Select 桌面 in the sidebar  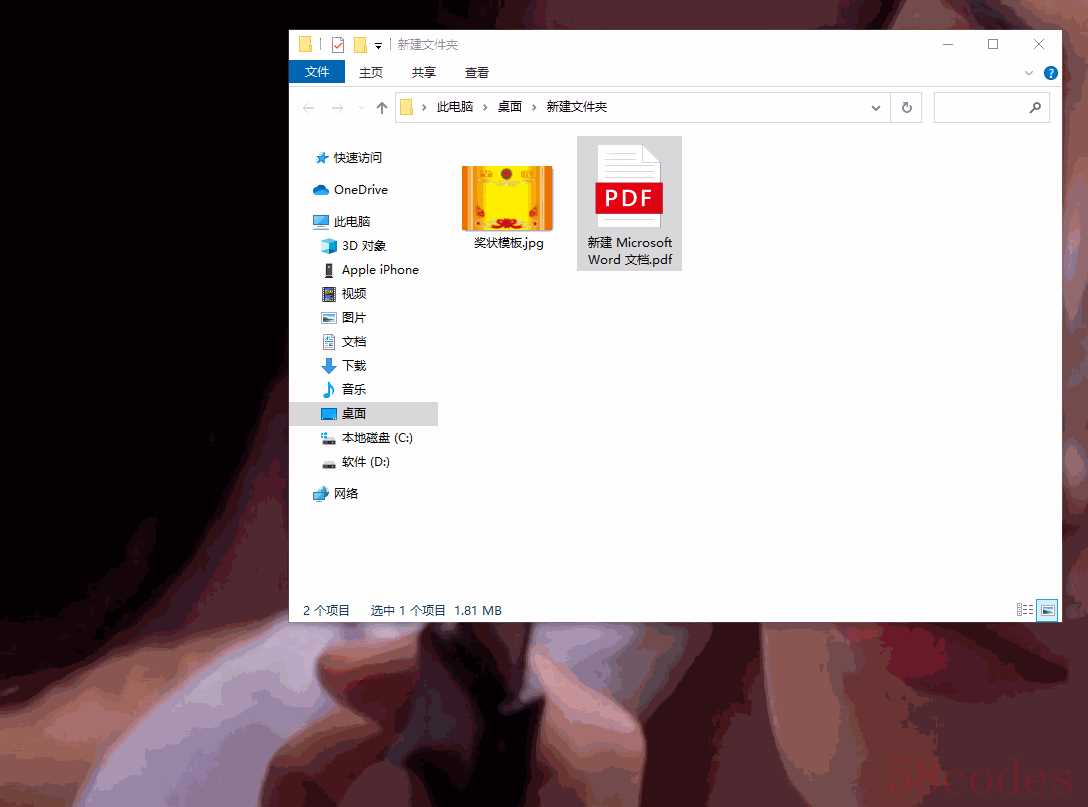pyautogui.click(x=364, y=414)
